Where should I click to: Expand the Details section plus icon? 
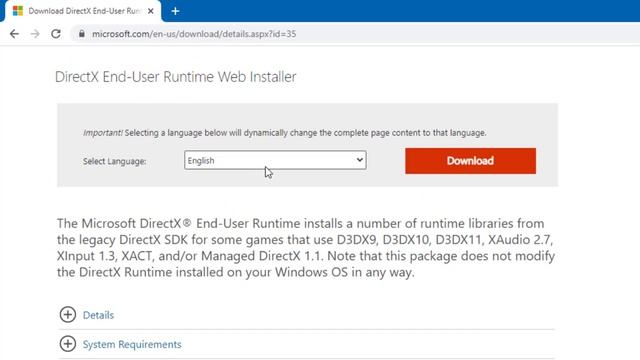[68, 315]
